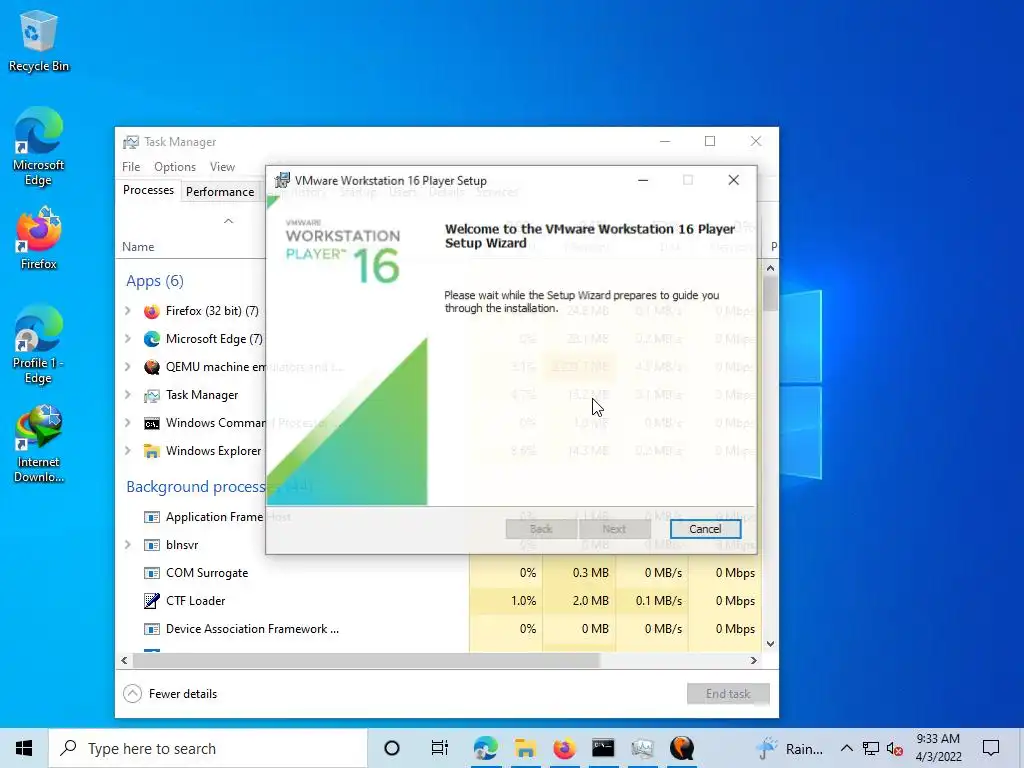Expand the QEMU machine emulator group

128,367
